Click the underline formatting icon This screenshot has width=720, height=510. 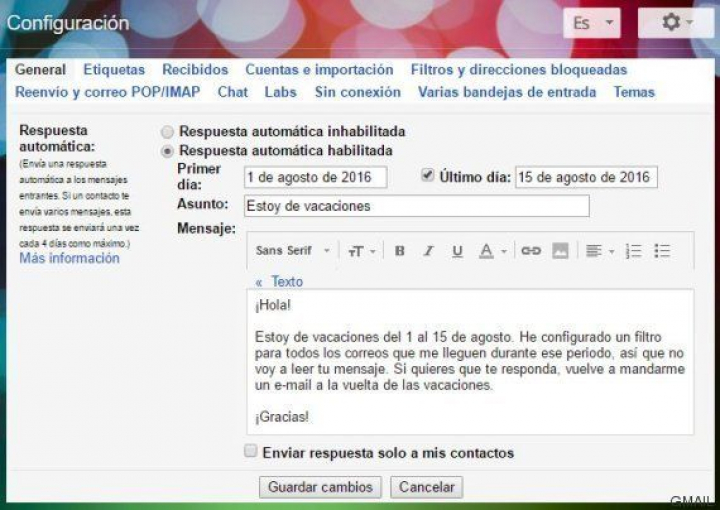[x=457, y=251]
